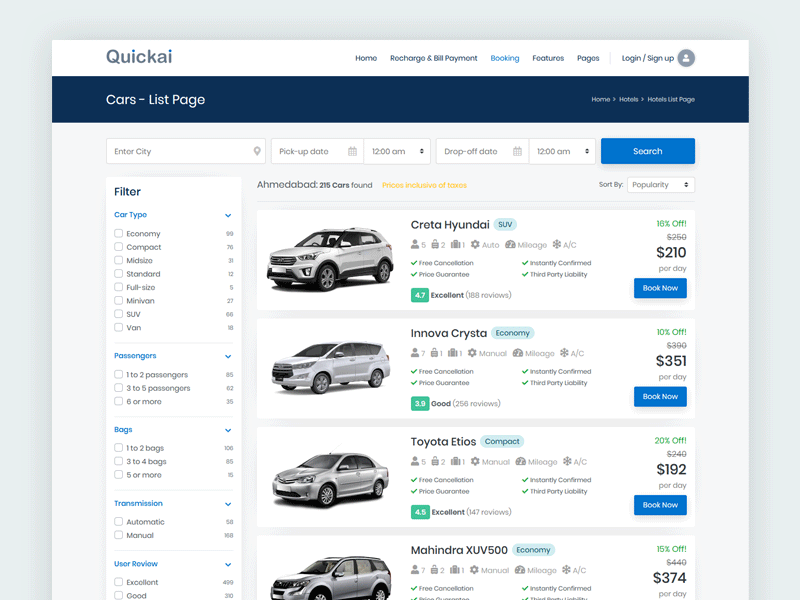Click the blue Search button
Screen dimensions: 800x600
coord(648,151)
